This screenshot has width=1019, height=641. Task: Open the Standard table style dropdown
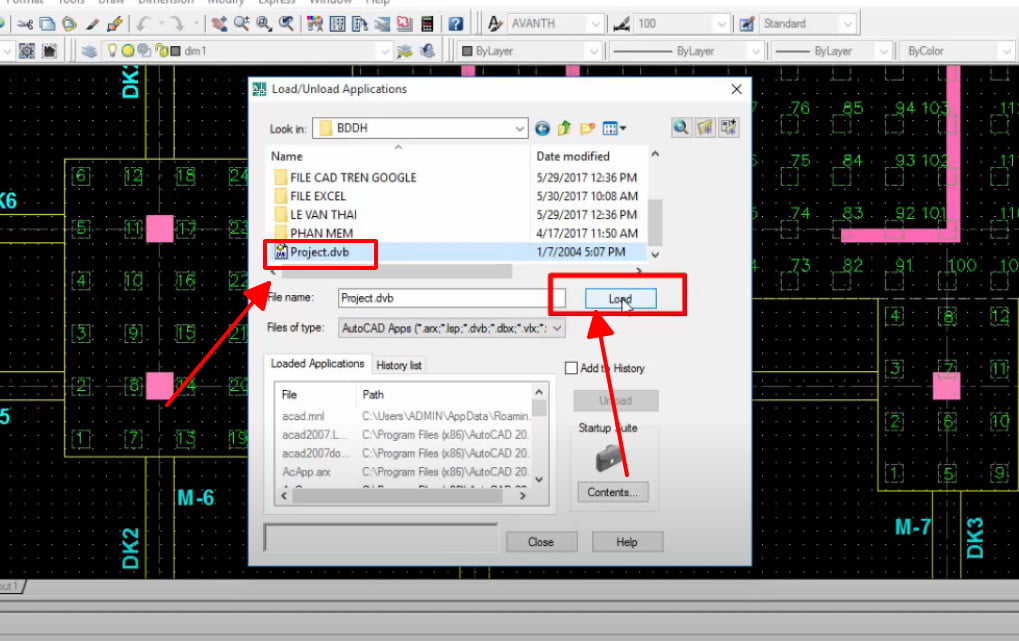coord(847,24)
